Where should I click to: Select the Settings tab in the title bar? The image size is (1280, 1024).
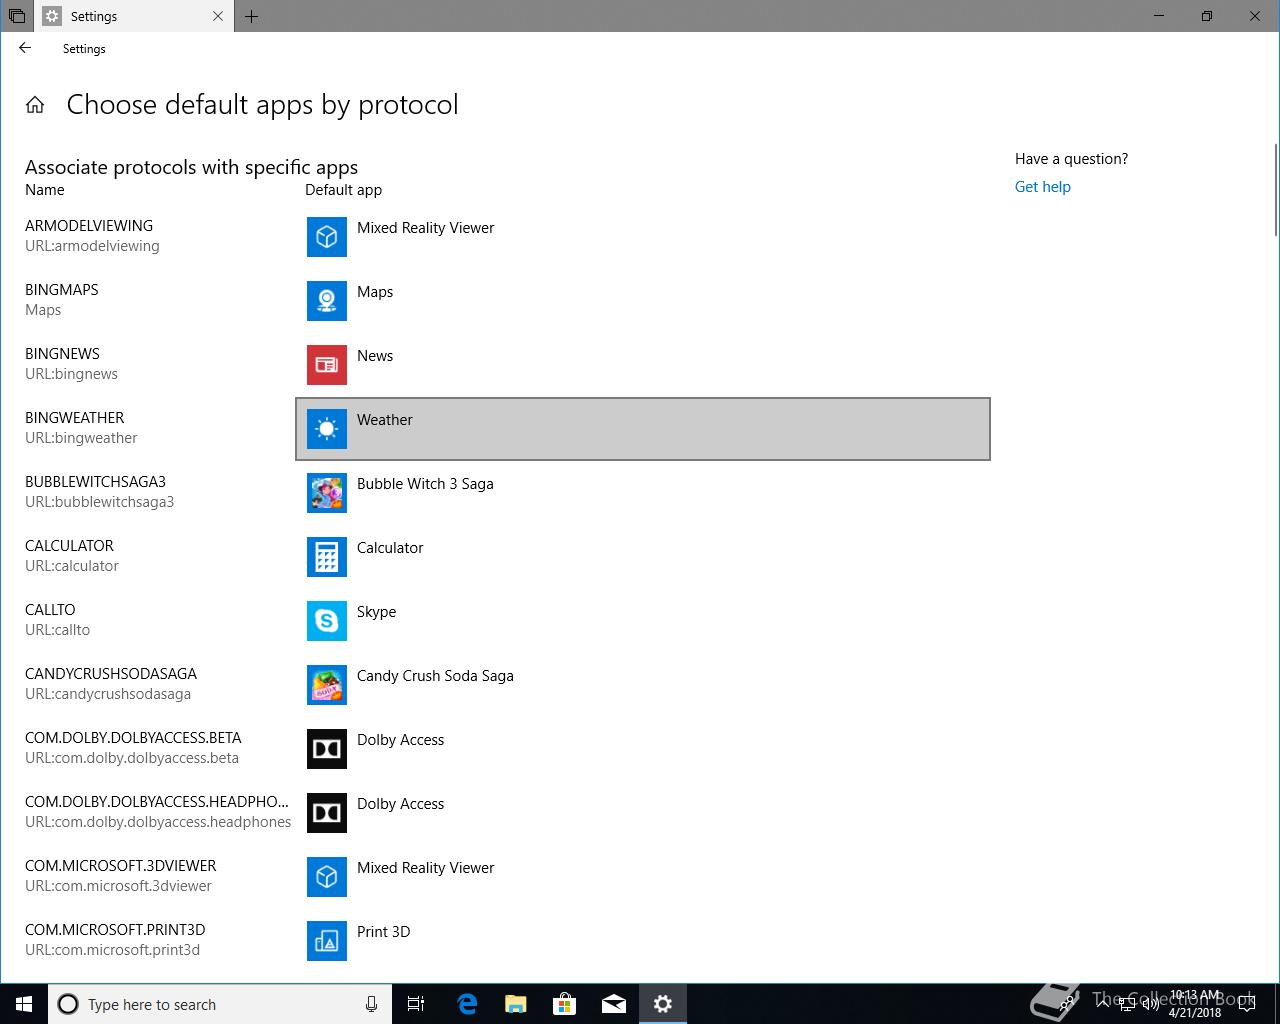(x=132, y=16)
